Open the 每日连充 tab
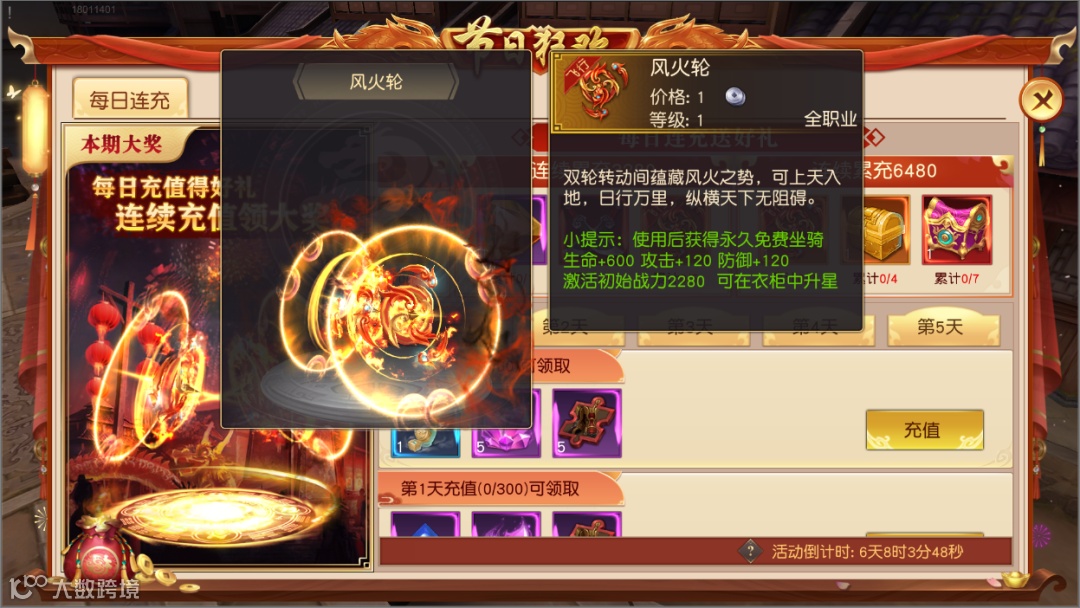Viewport: 1080px width, 608px height. pos(130,101)
